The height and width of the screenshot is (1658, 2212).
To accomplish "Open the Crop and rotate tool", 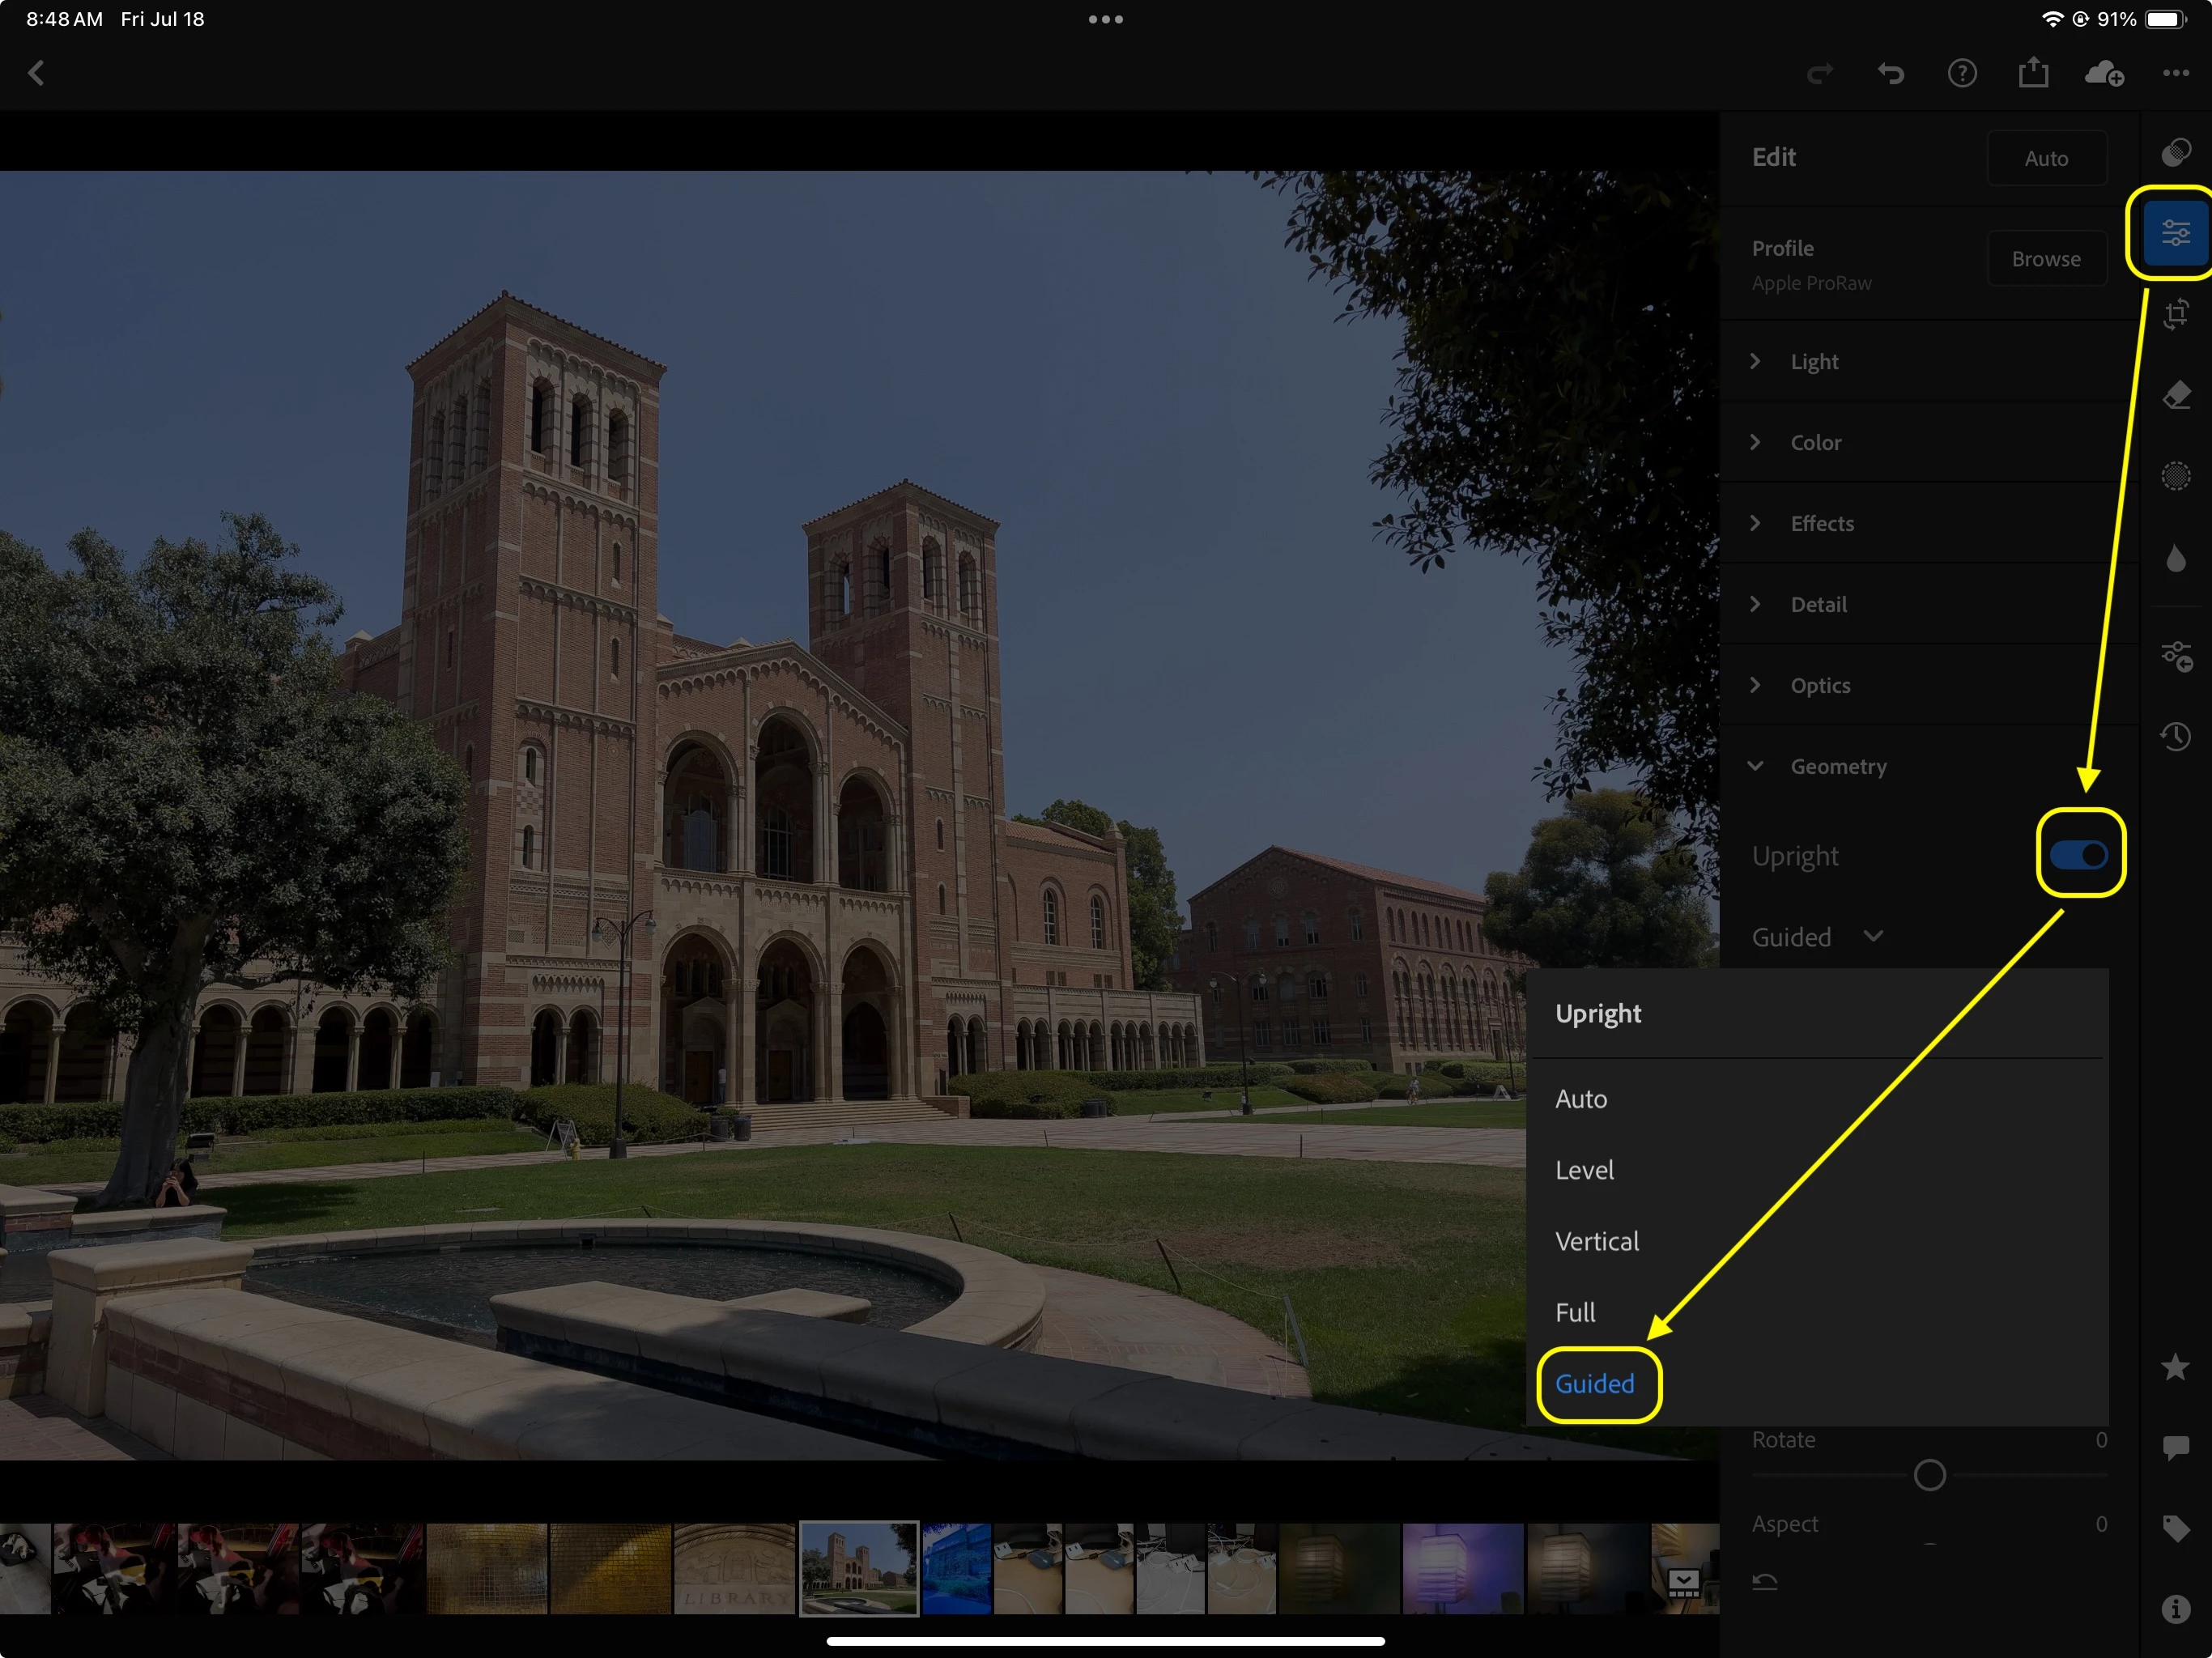I will [x=2176, y=315].
